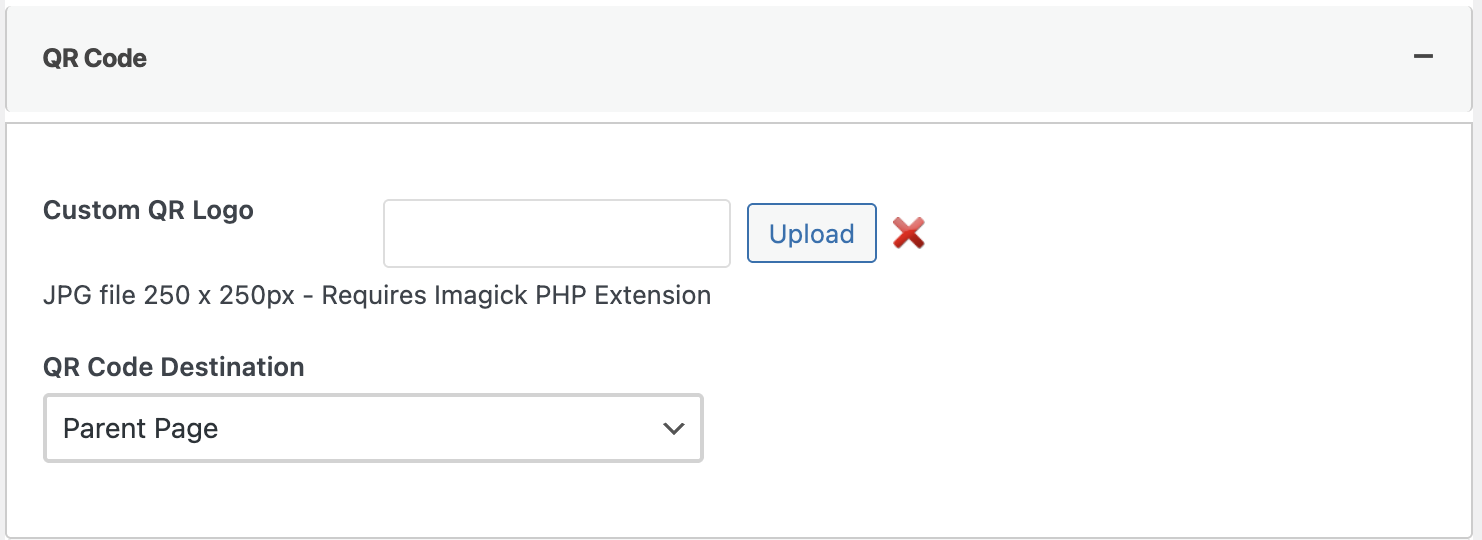Focus the Custom QR Logo text field

[556, 234]
